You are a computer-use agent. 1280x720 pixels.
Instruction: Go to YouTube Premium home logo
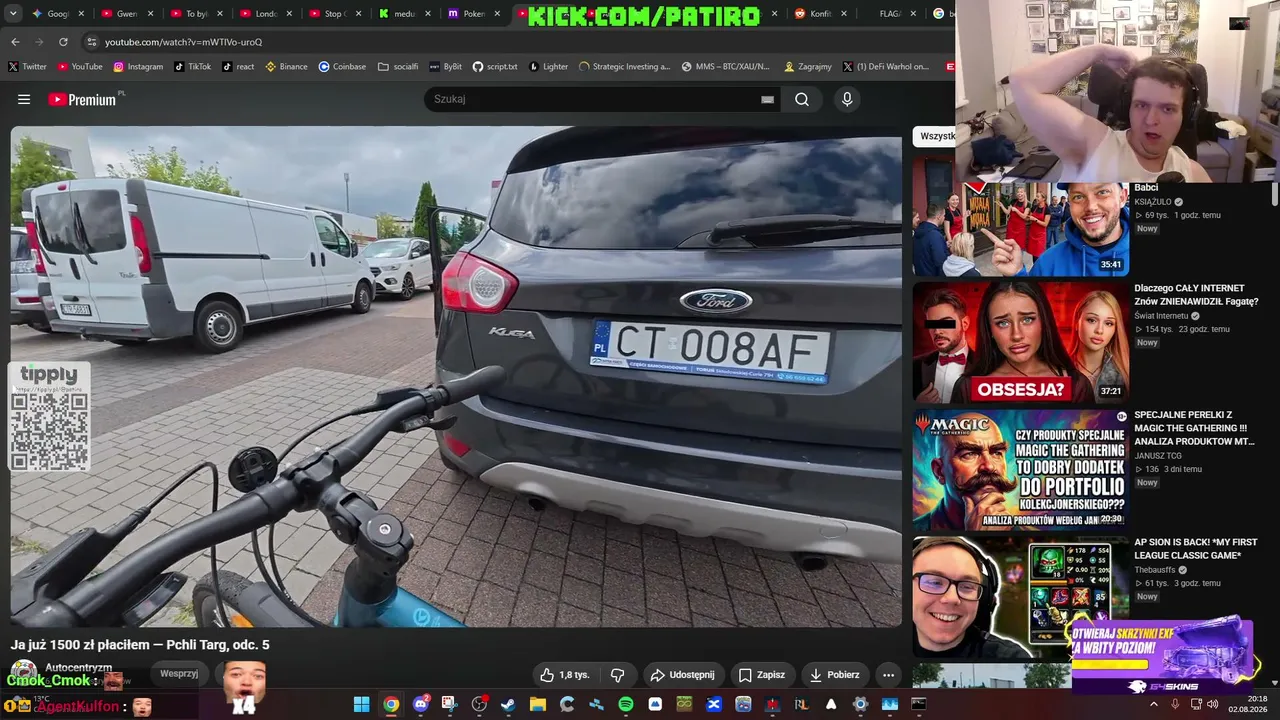click(82, 99)
